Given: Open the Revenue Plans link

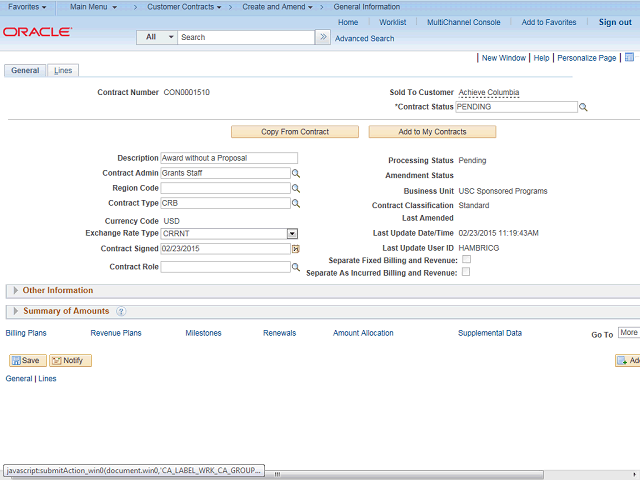Looking at the screenshot, I should (x=116, y=333).
